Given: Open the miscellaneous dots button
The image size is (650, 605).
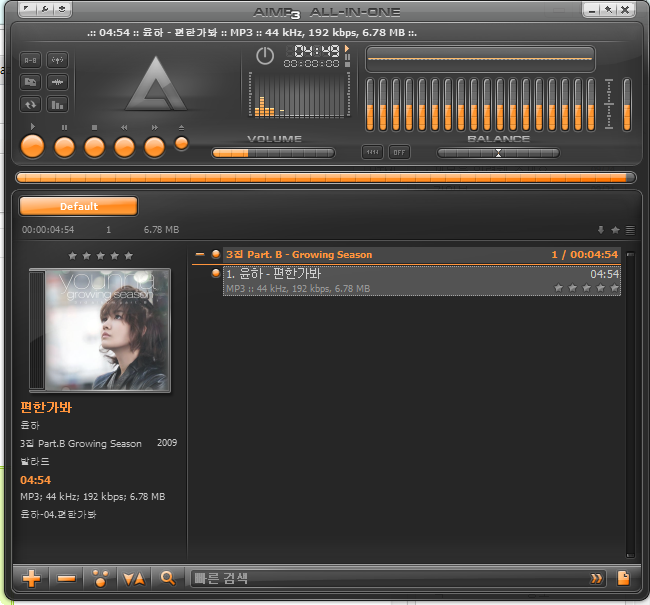Looking at the screenshot, I should click(x=100, y=578).
